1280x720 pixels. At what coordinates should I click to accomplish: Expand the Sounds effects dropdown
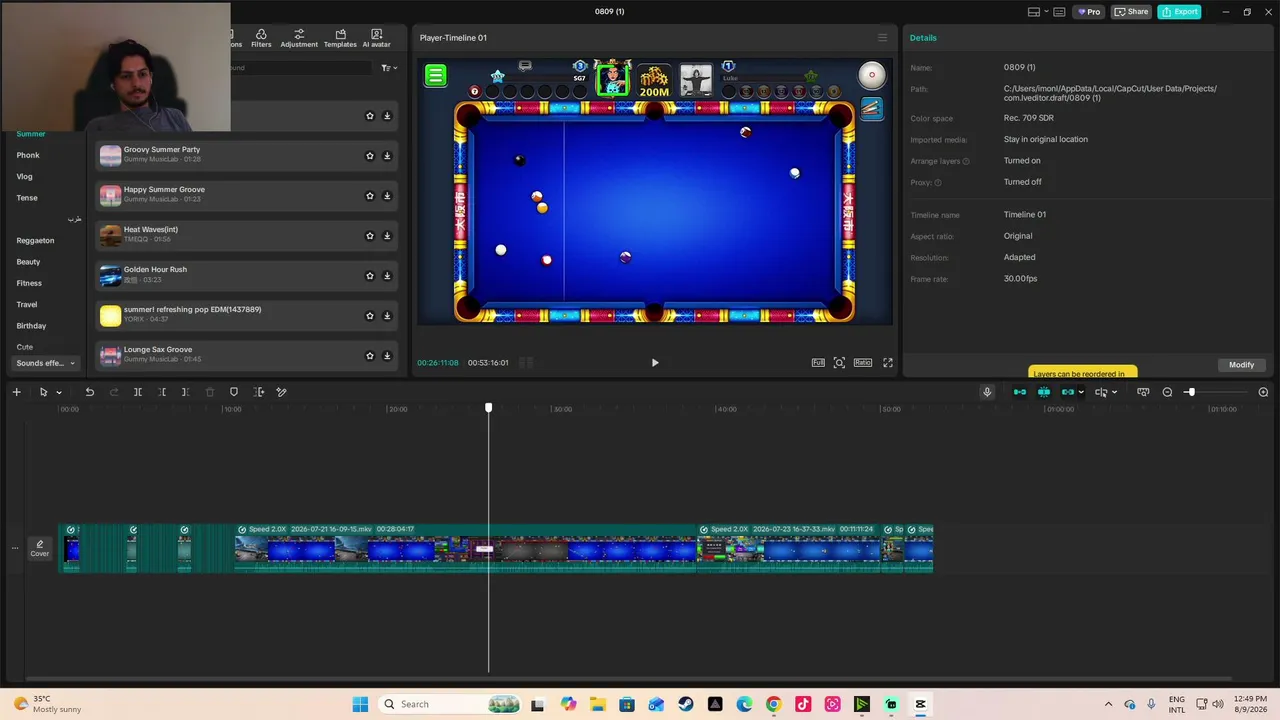click(46, 363)
